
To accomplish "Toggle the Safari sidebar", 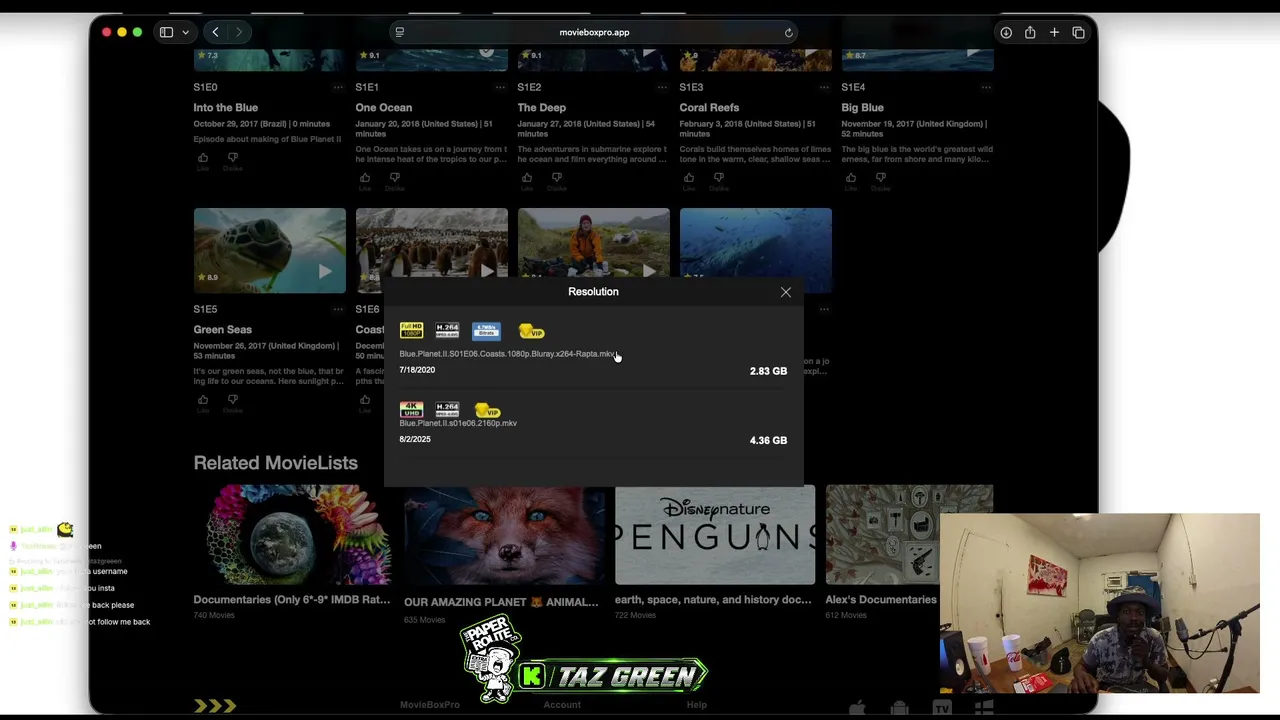I will coord(166,32).
